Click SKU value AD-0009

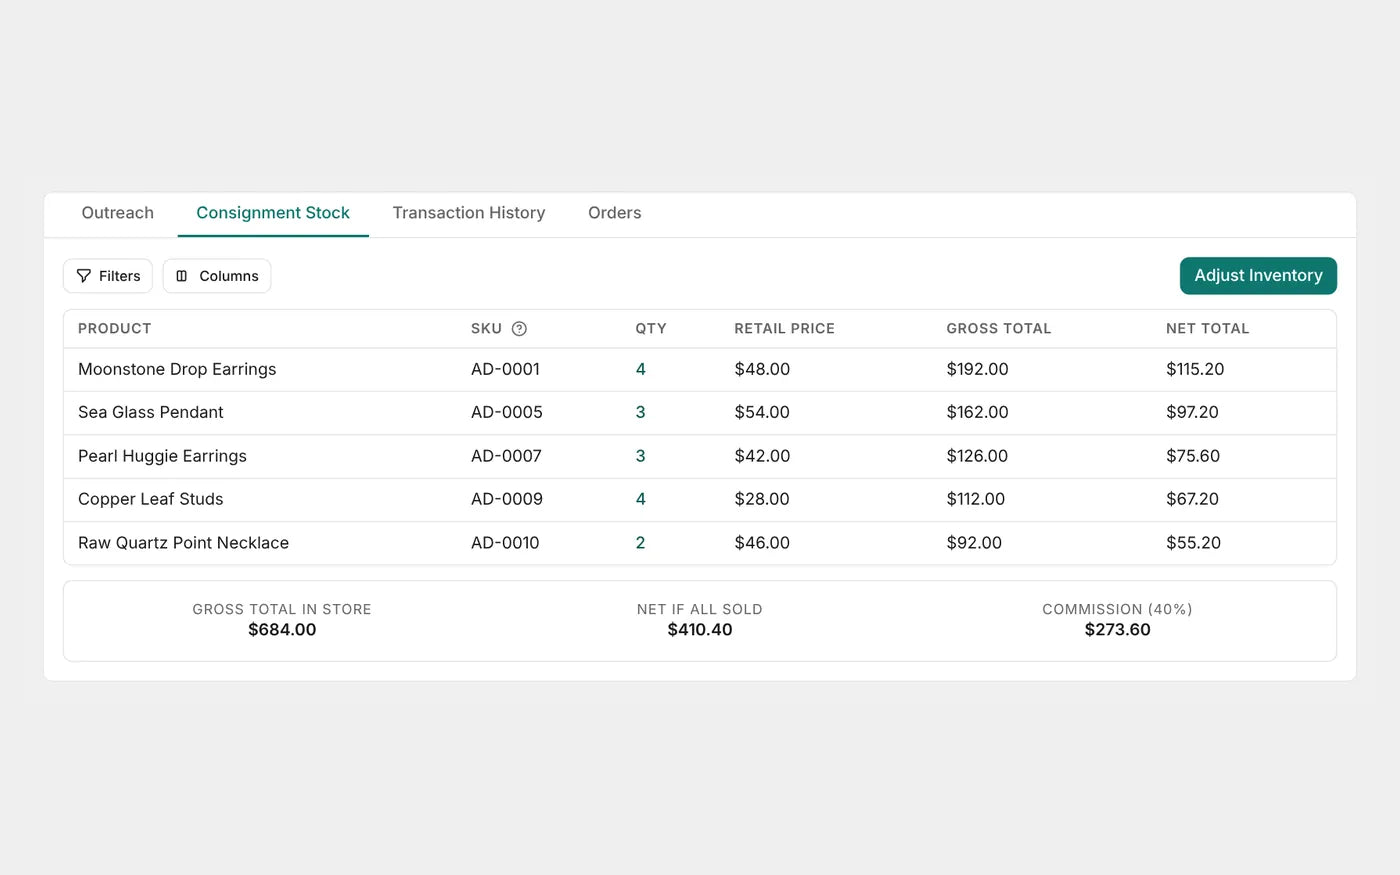pos(507,499)
